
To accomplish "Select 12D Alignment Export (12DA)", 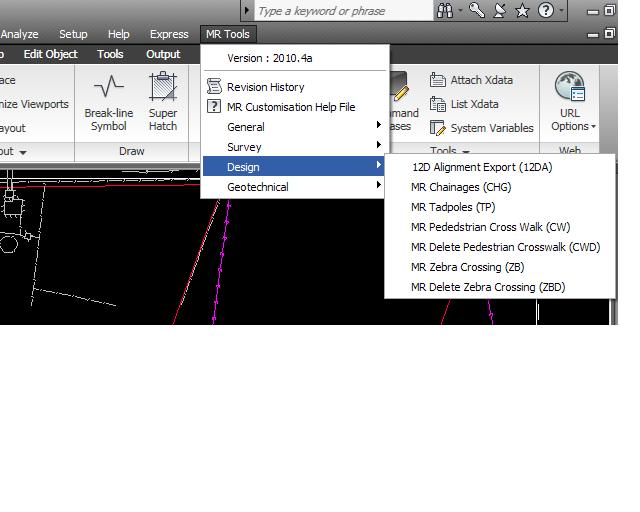I will coord(500,167).
